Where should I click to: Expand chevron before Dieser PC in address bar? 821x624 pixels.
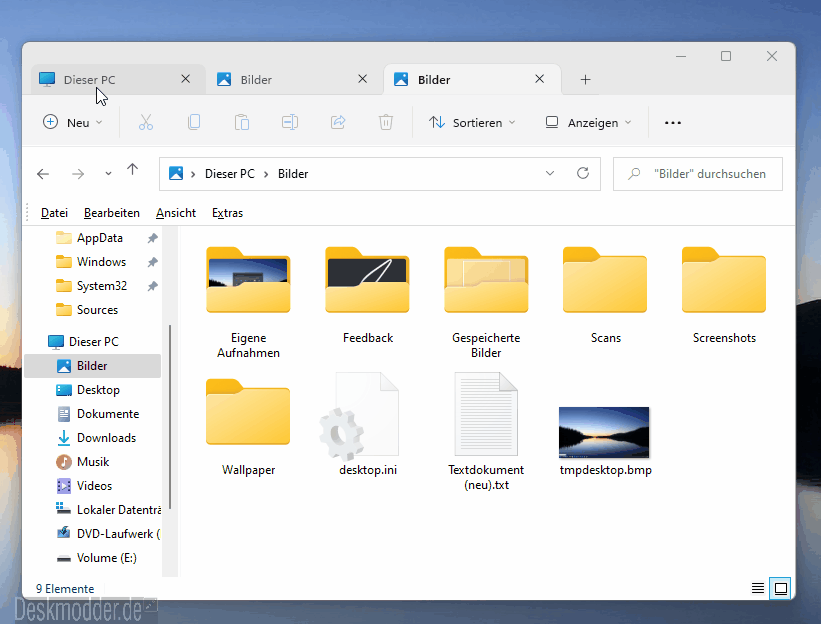click(x=193, y=174)
